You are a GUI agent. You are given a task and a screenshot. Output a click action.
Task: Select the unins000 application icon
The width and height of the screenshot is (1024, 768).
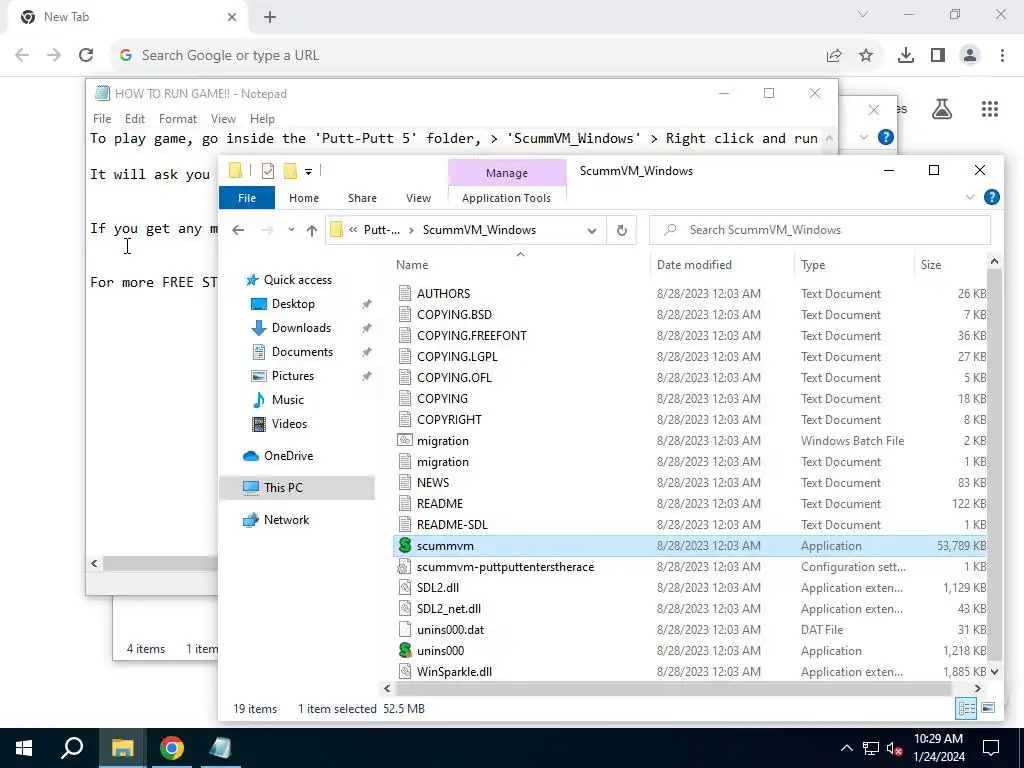point(405,650)
